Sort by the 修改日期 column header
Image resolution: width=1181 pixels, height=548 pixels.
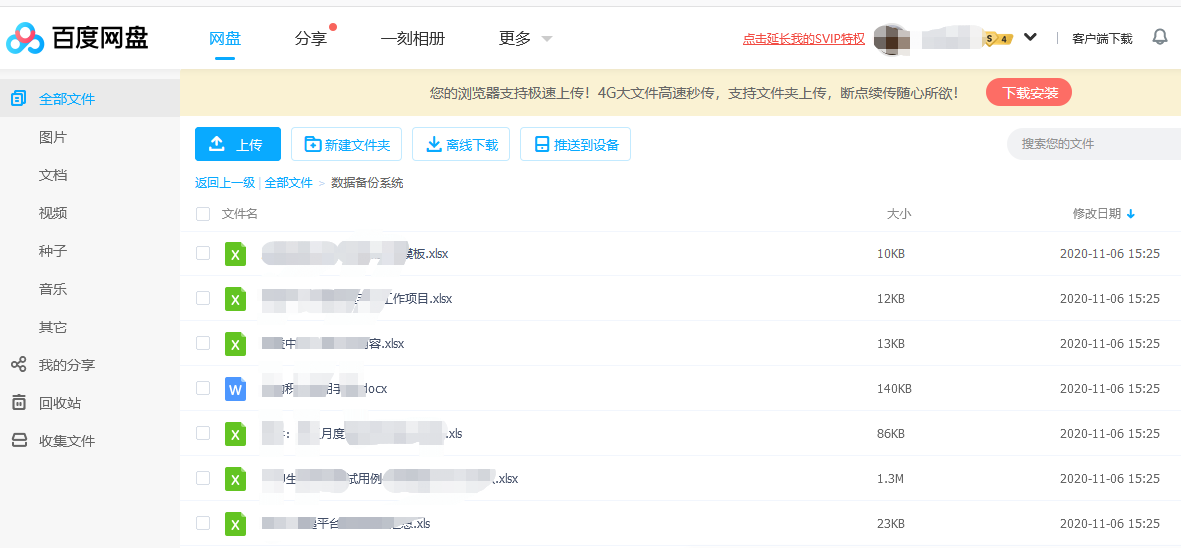coord(1103,214)
